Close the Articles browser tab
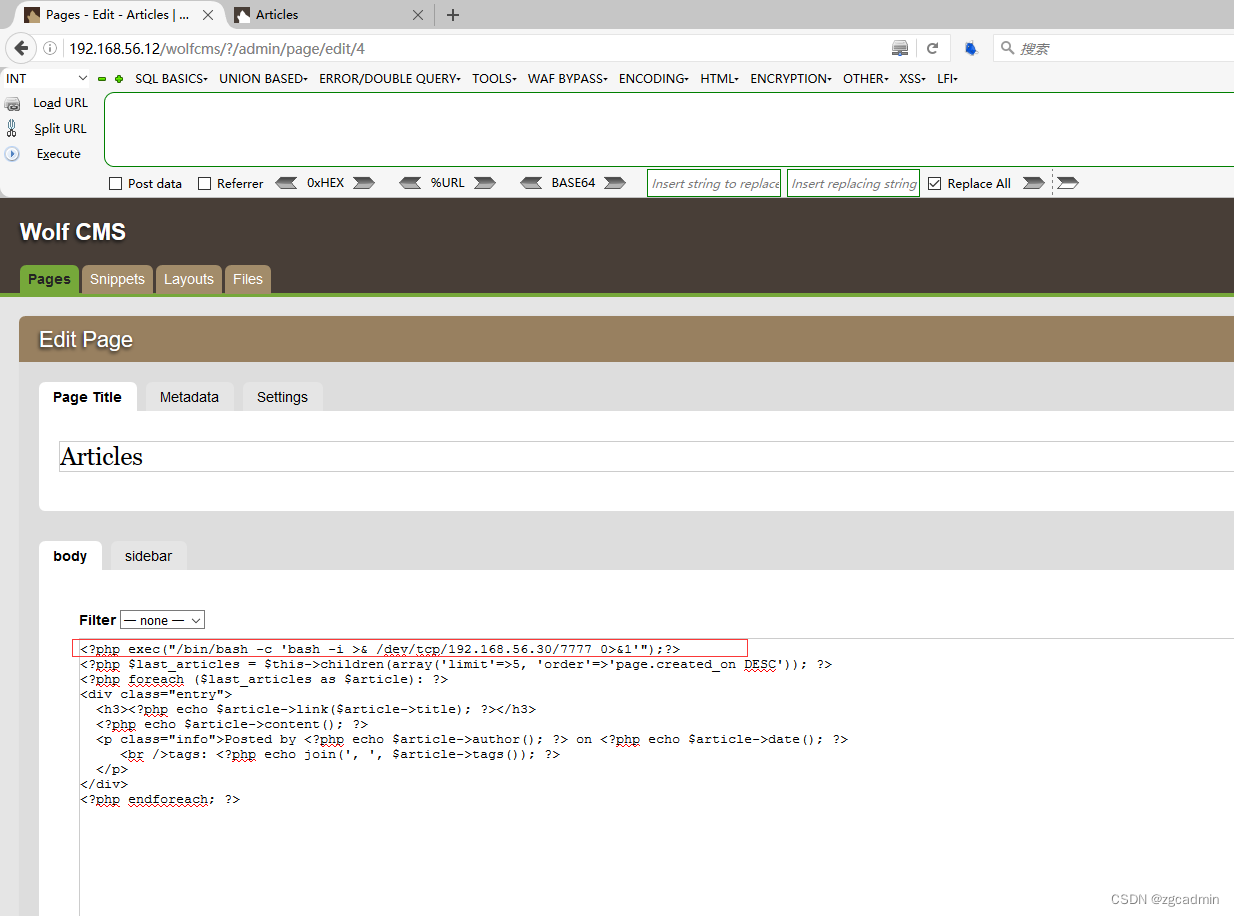1234x916 pixels. (x=419, y=15)
